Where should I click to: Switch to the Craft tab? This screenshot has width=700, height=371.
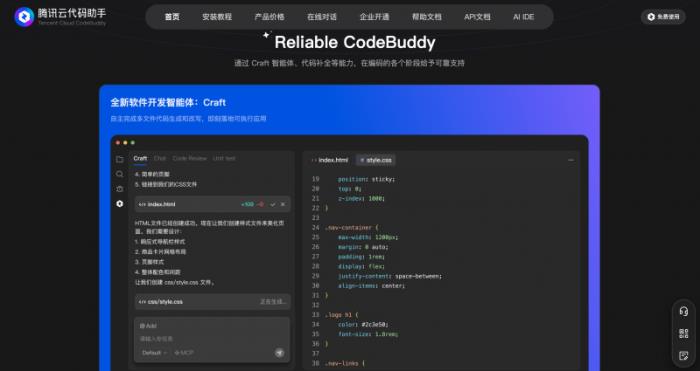[140, 158]
